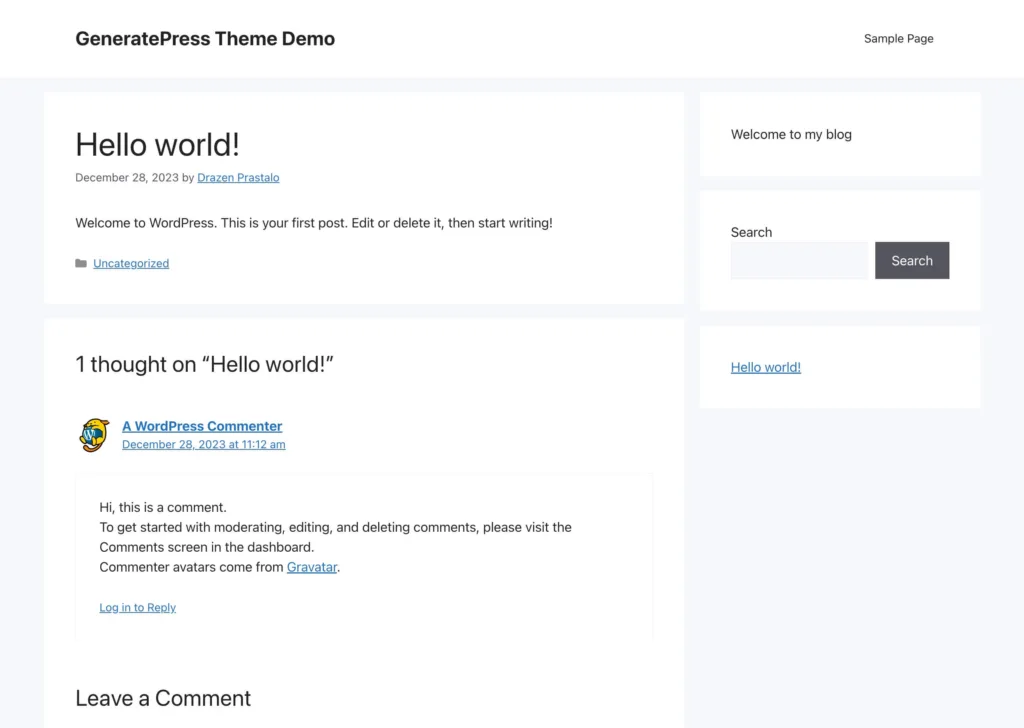Open the Sample Page menu item

[x=897, y=38]
